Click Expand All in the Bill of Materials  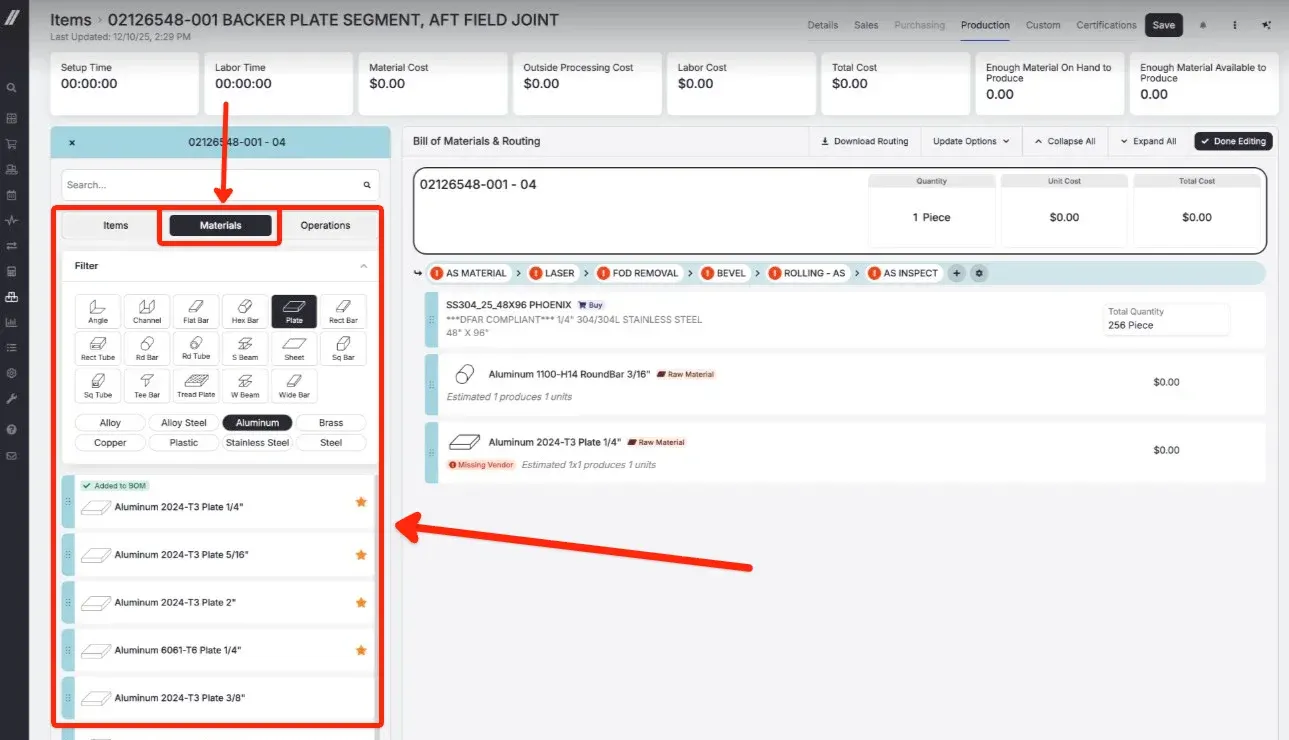pyautogui.click(x=1146, y=141)
